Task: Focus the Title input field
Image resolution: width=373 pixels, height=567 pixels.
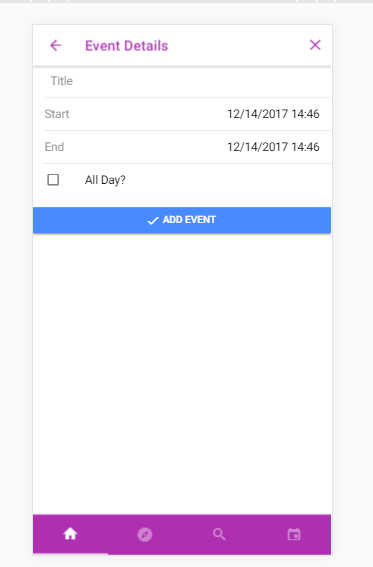Action: [x=187, y=81]
